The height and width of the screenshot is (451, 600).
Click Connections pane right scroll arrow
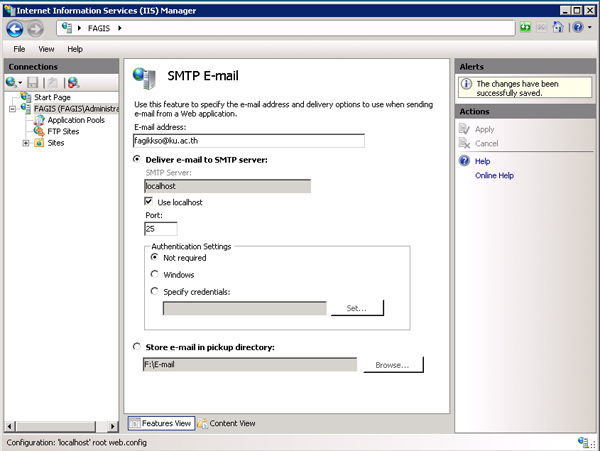(112, 426)
